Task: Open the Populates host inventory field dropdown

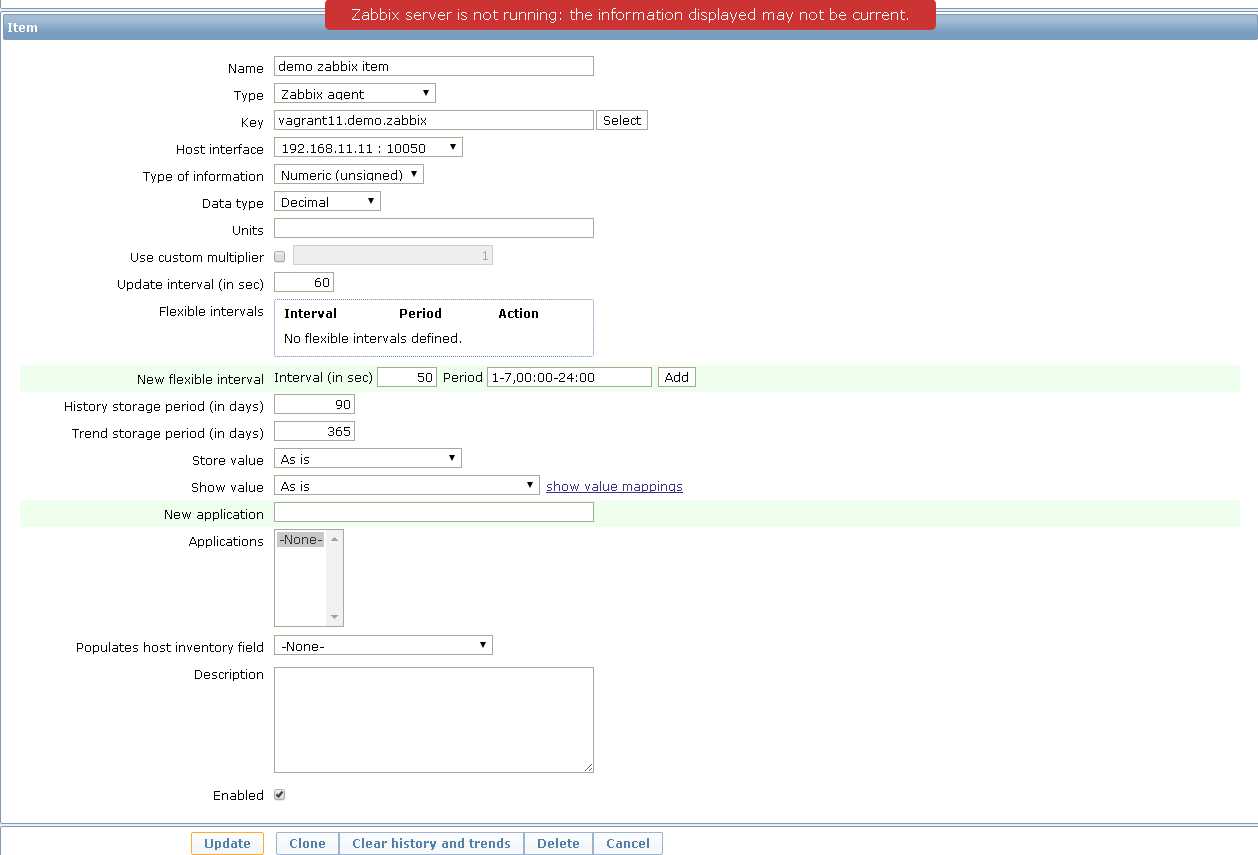Action: [383, 646]
